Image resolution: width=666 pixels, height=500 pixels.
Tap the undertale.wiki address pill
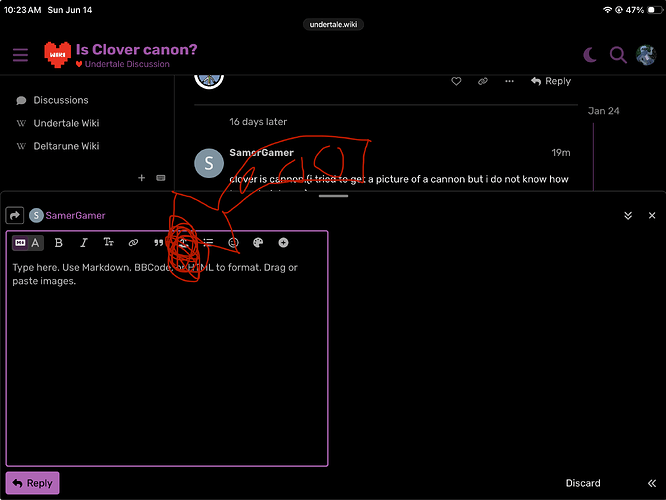tap(333, 25)
